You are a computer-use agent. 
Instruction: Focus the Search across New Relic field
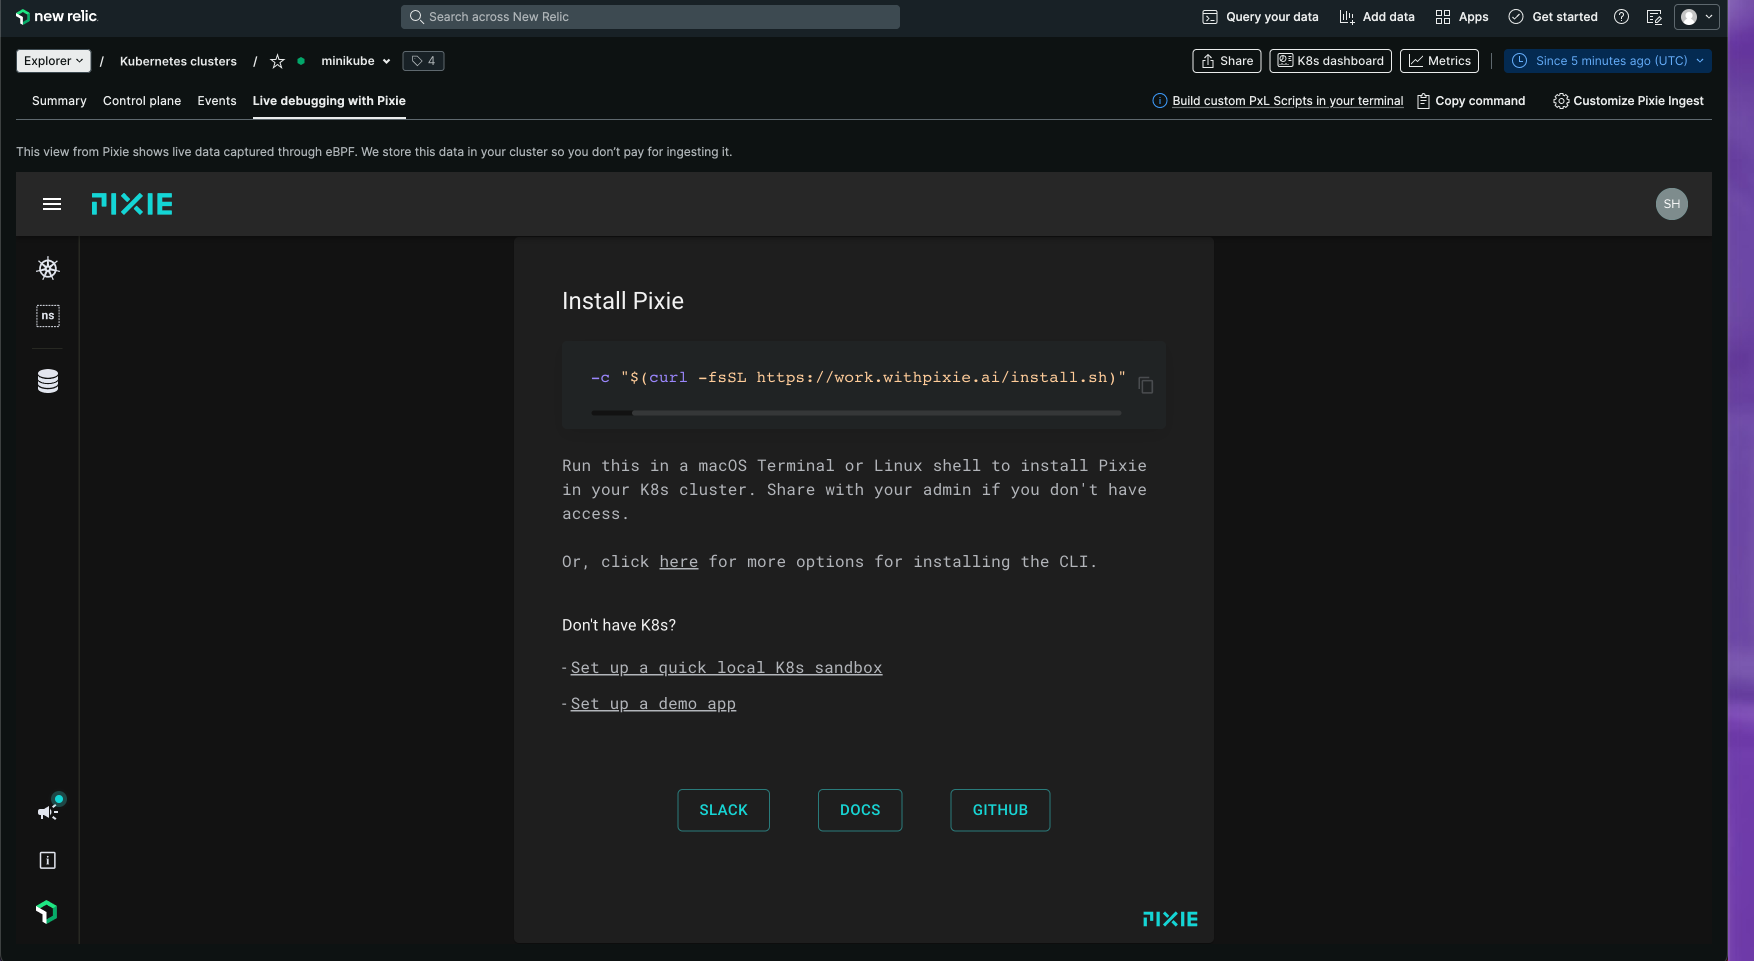pyautogui.click(x=650, y=17)
